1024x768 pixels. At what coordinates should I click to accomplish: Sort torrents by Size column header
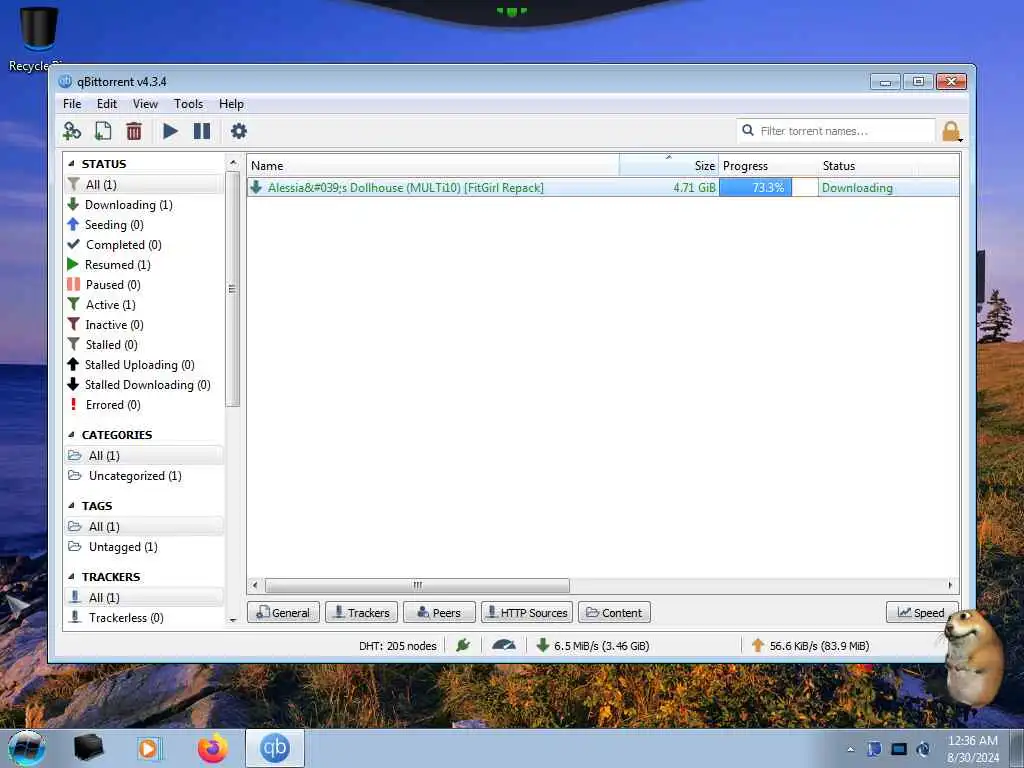669,166
